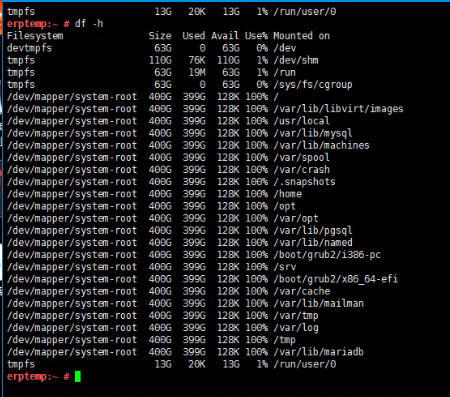Click the '/var/lib/mariadb' mount point
The height and width of the screenshot is (397, 450).
318,352
